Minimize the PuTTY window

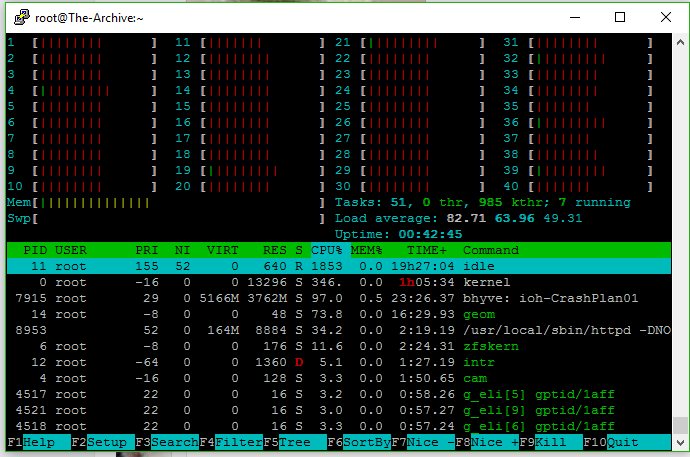pos(575,18)
